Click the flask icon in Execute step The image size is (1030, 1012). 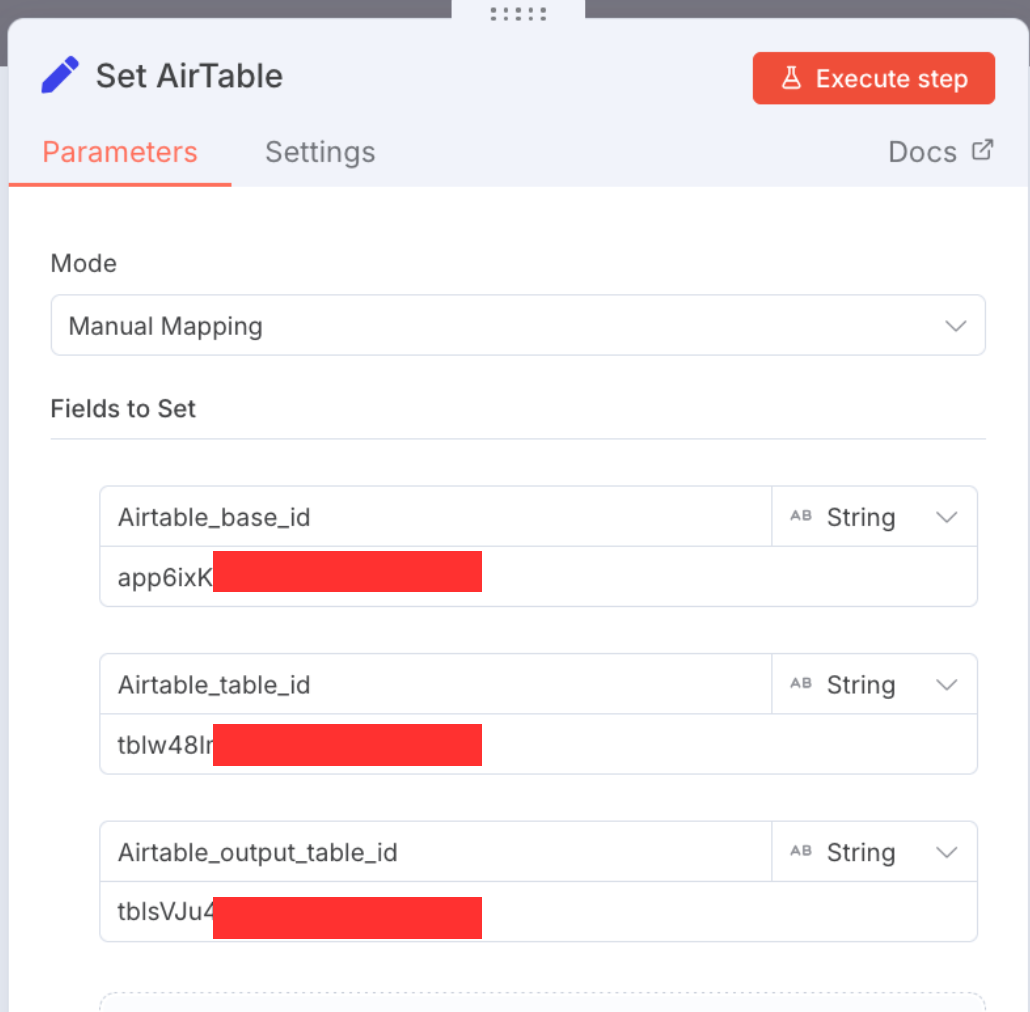791,78
